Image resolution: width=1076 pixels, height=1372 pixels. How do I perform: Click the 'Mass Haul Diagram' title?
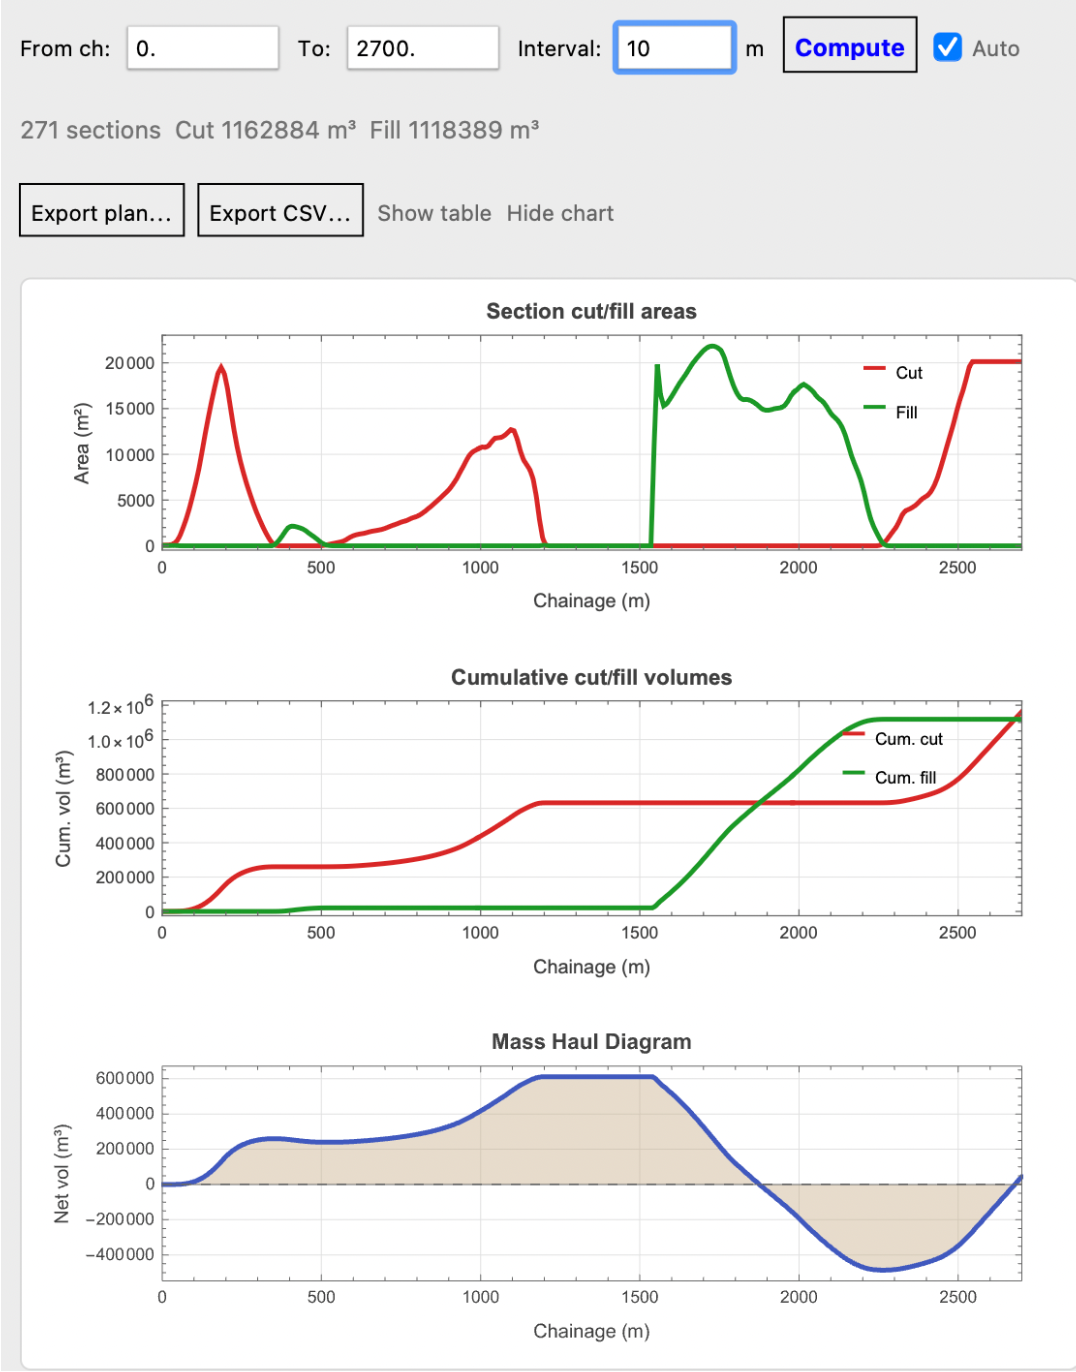591,1041
